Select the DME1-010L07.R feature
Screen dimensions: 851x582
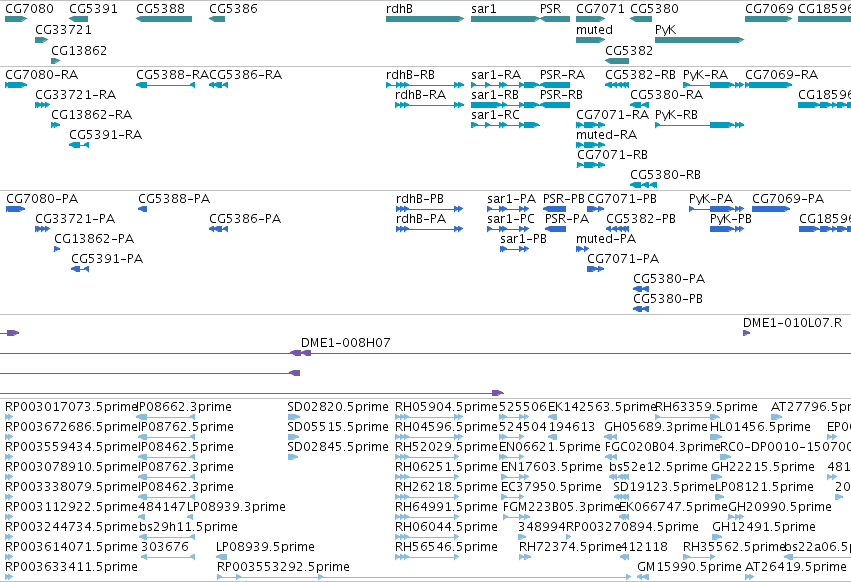pyautogui.click(x=792, y=323)
